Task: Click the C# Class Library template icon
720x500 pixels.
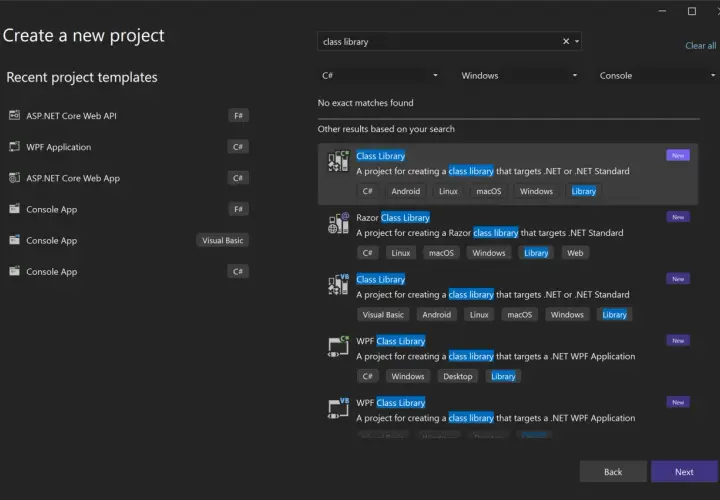Action: point(338,161)
